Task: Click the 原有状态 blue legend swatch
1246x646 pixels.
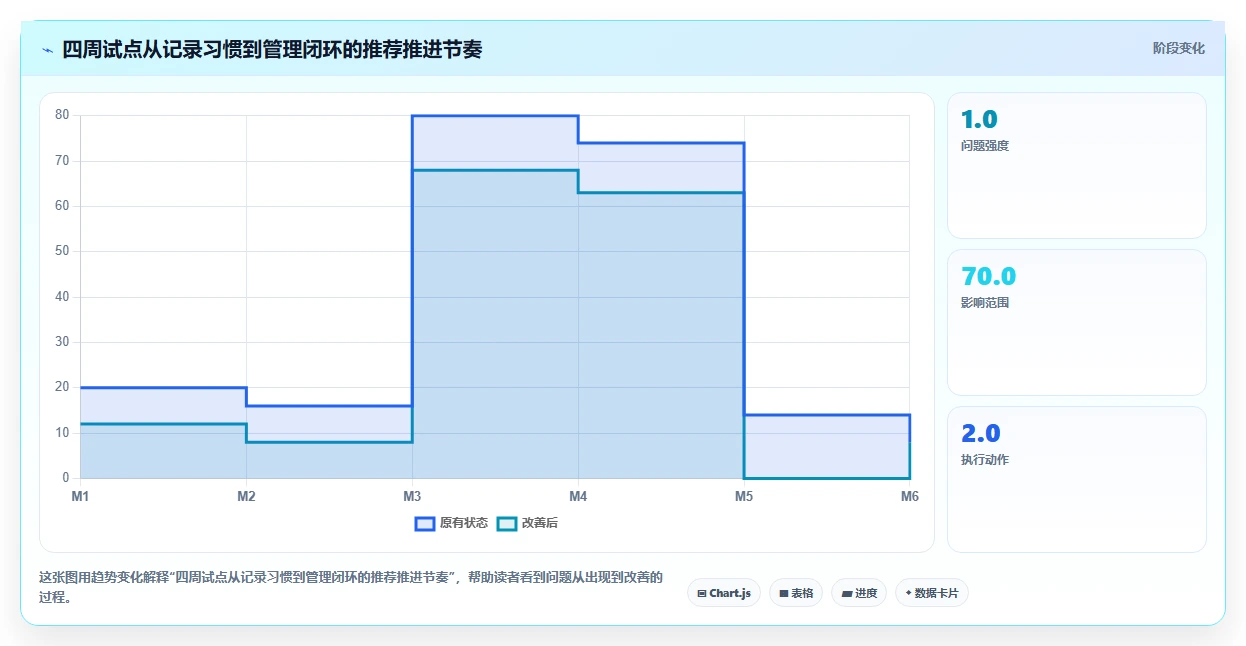Action: (425, 523)
